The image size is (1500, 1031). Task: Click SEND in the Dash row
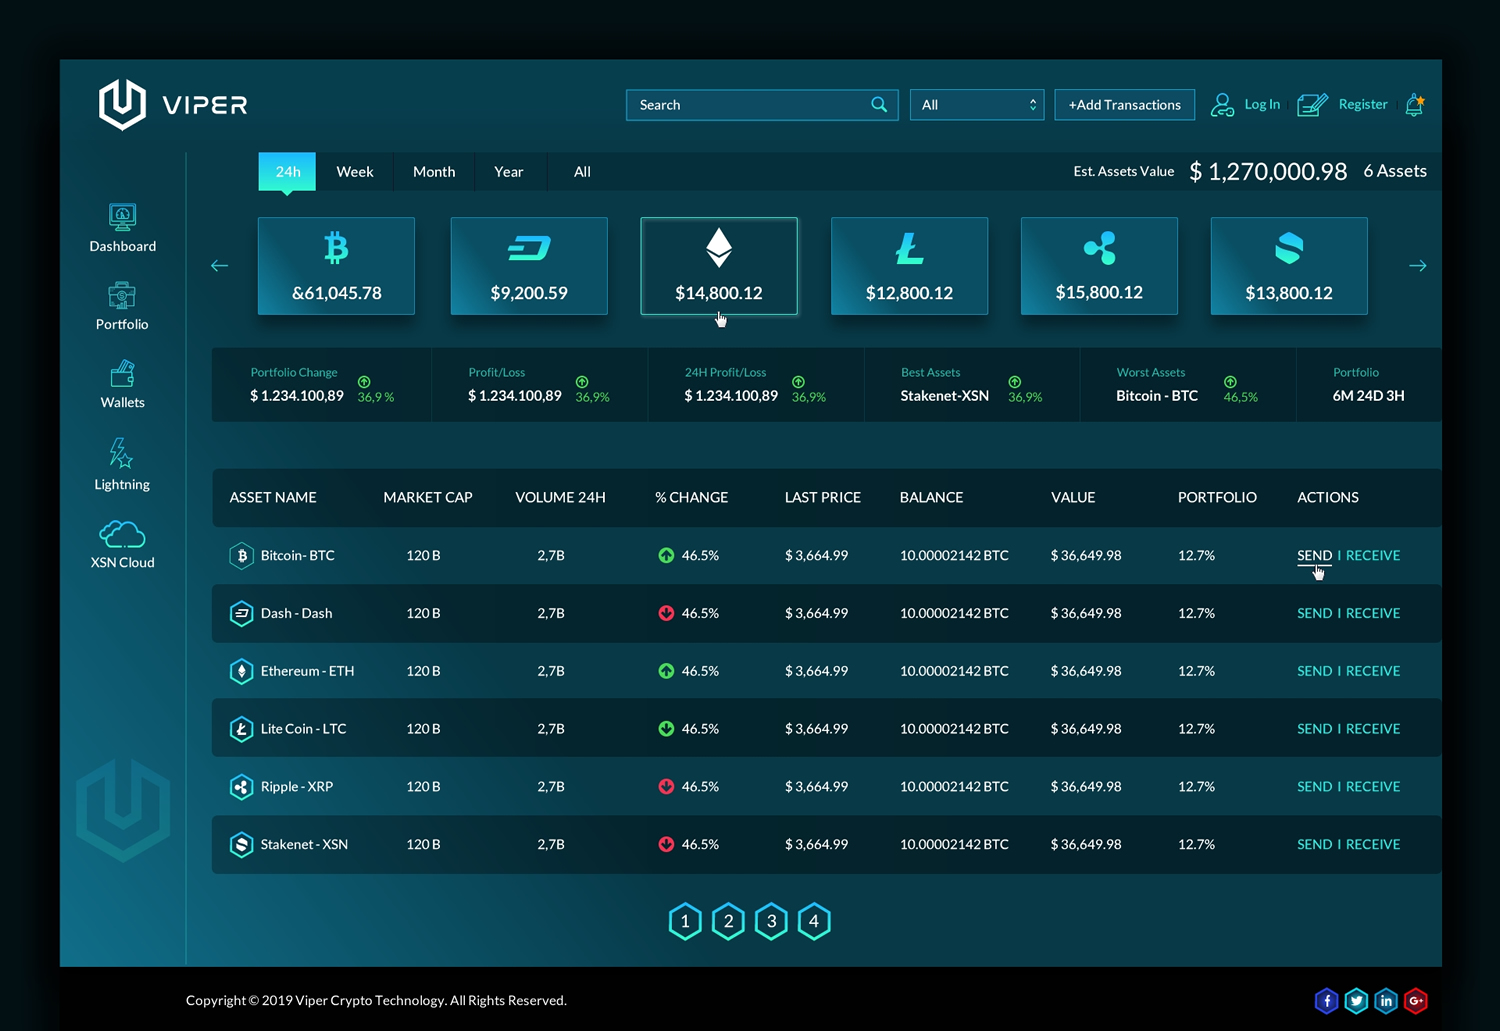tap(1314, 613)
